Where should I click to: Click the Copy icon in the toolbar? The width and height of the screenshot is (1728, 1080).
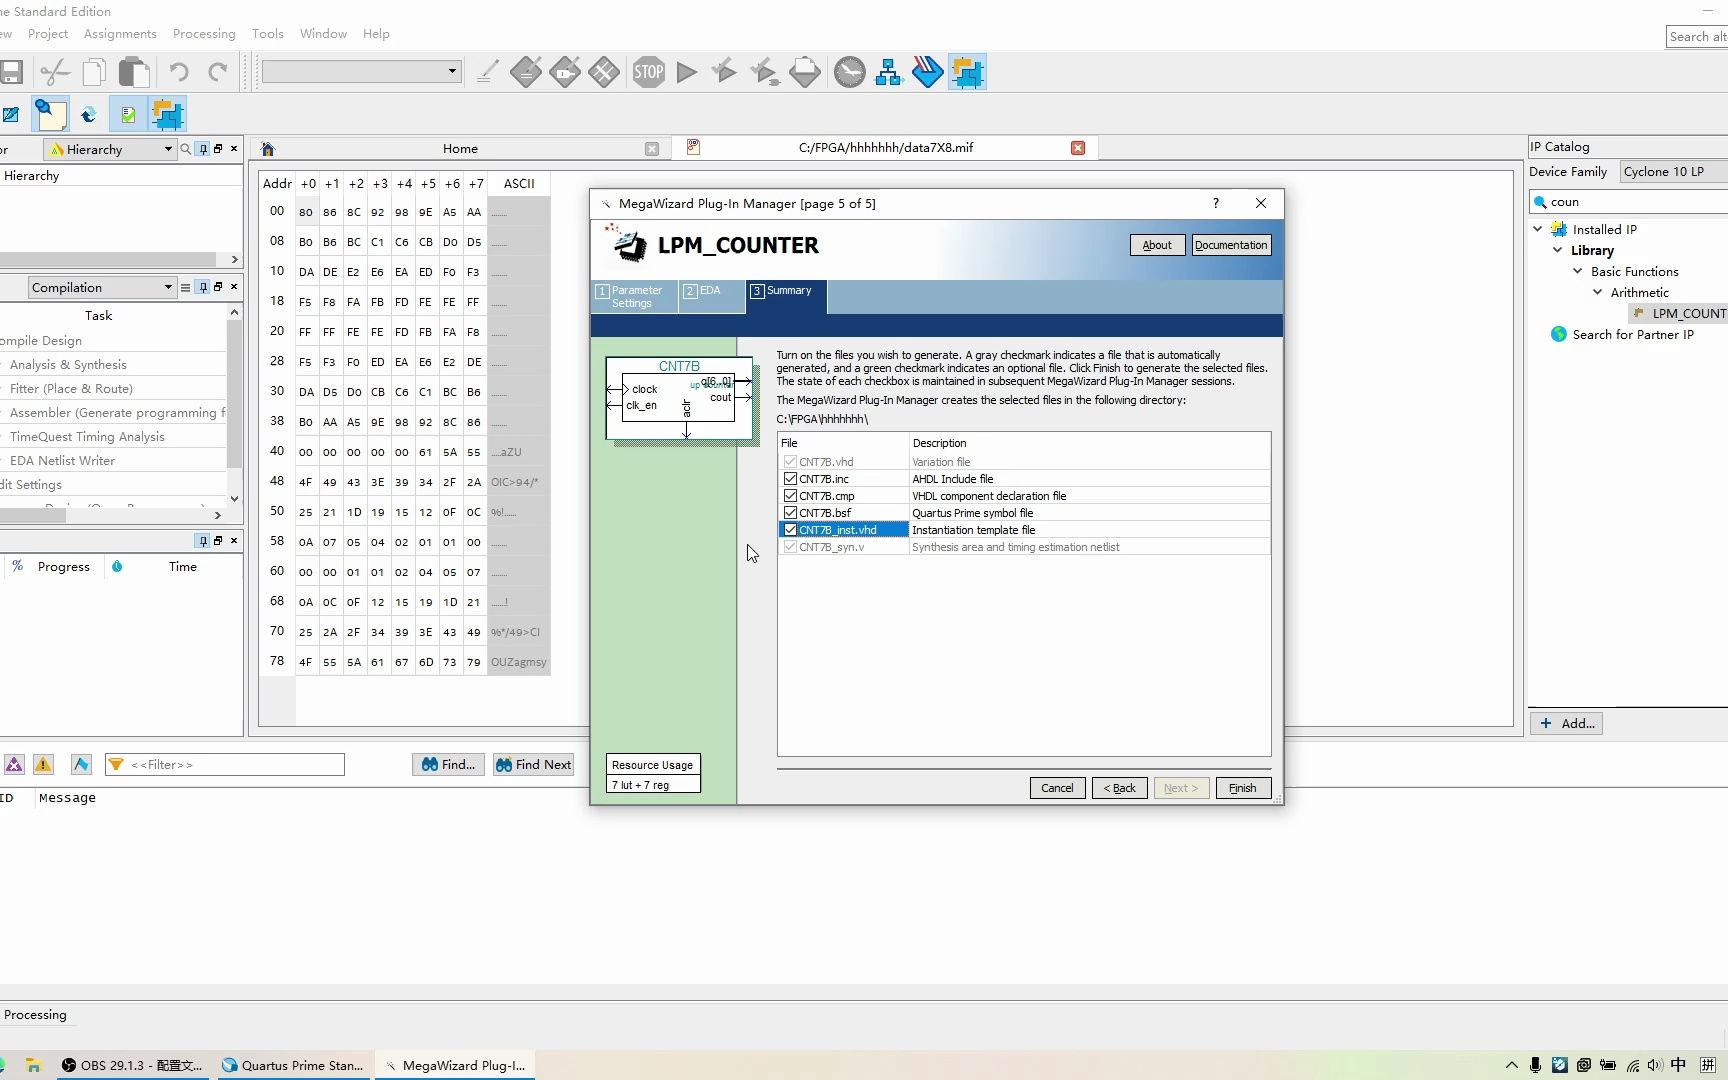click(95, 72)
